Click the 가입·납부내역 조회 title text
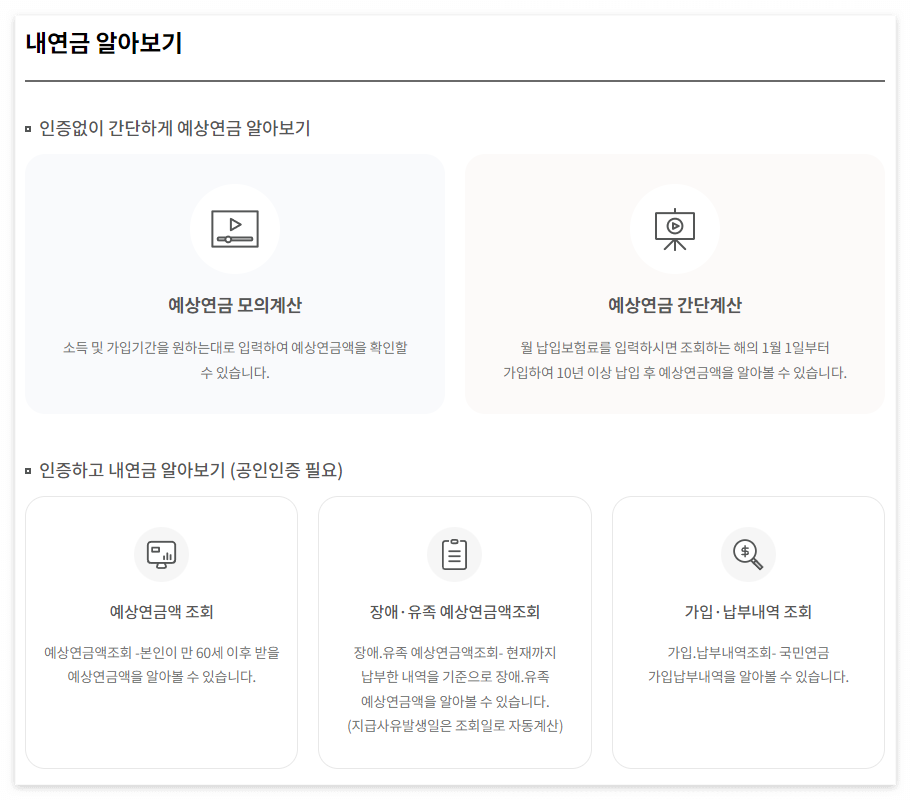Screen dimensions: 911x800 [x=748, y=609]
